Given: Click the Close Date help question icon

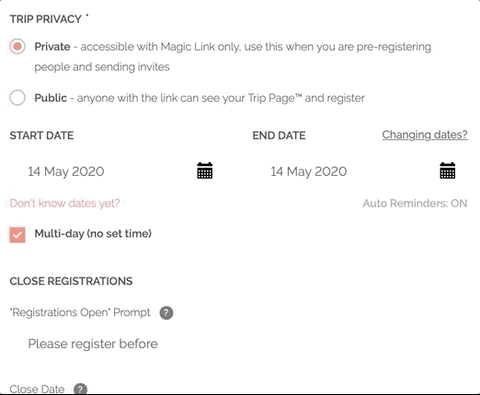Looking at the screenshot, I should point(80,389).
